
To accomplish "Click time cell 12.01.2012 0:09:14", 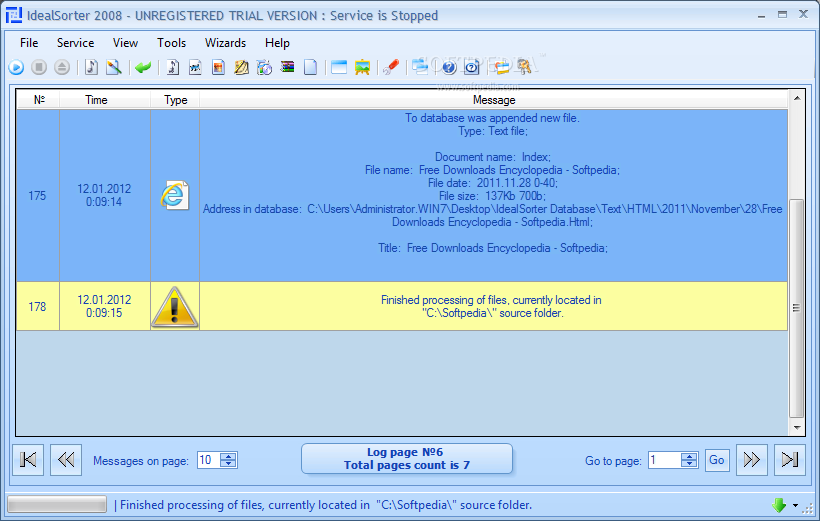I will tap(104, 195).
